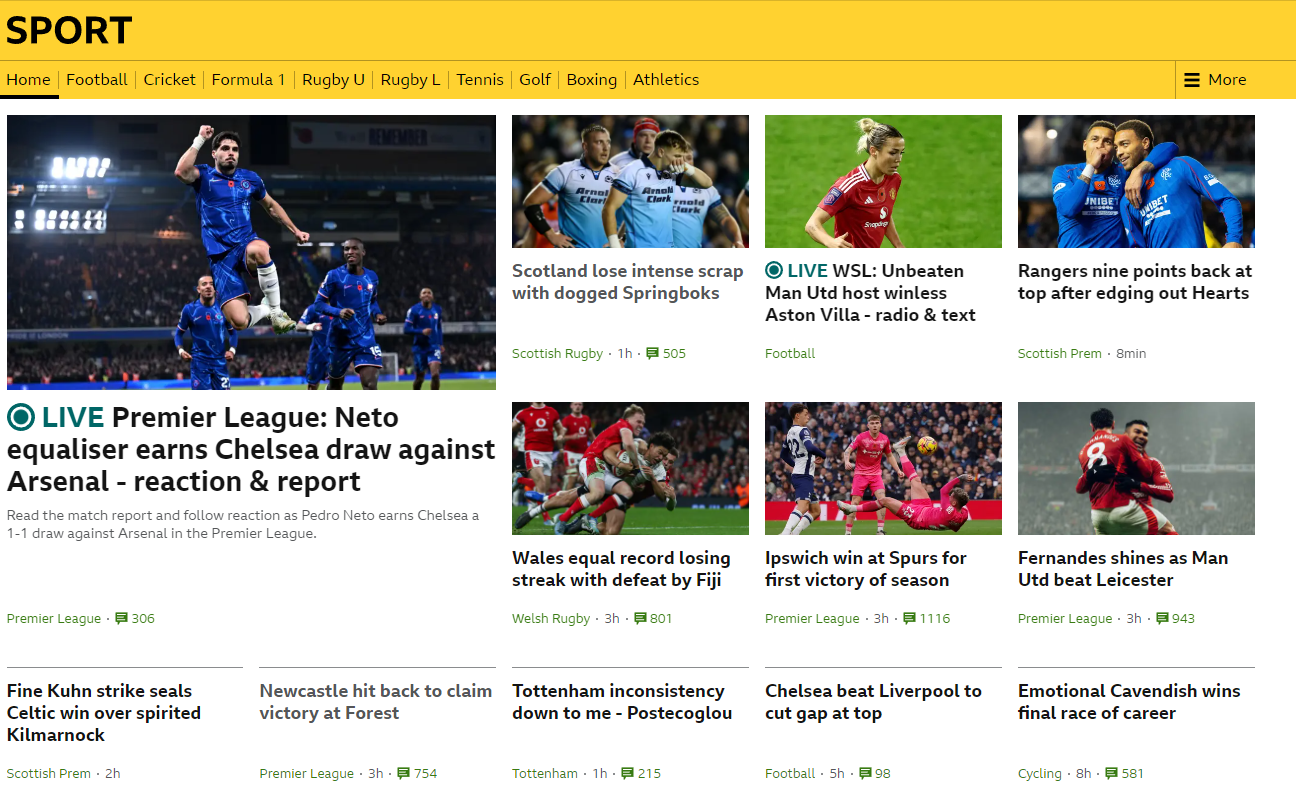Click the SPORT header logo
Image resolution: width=1296 pixels, height=797 pixels.
tap(69, 30)
